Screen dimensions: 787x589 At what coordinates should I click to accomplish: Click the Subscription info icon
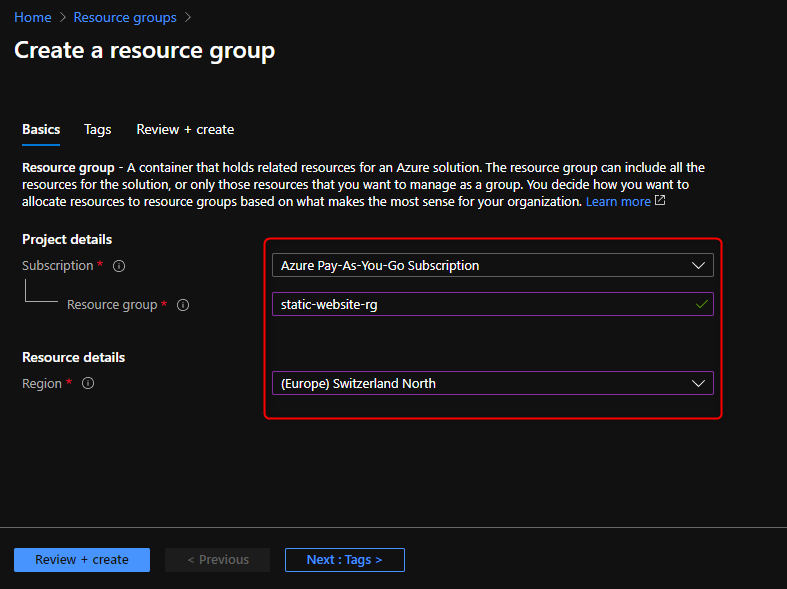(119, 266)
